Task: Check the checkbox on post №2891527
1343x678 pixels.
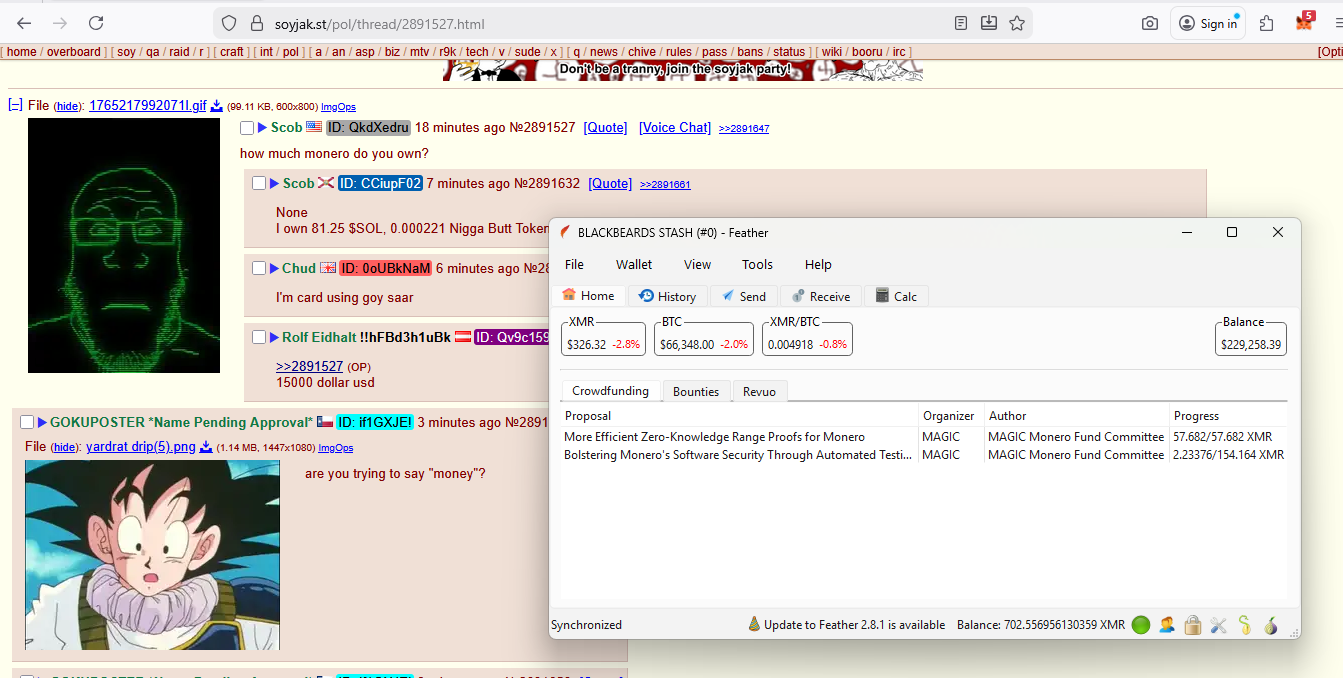Action: 247,128
